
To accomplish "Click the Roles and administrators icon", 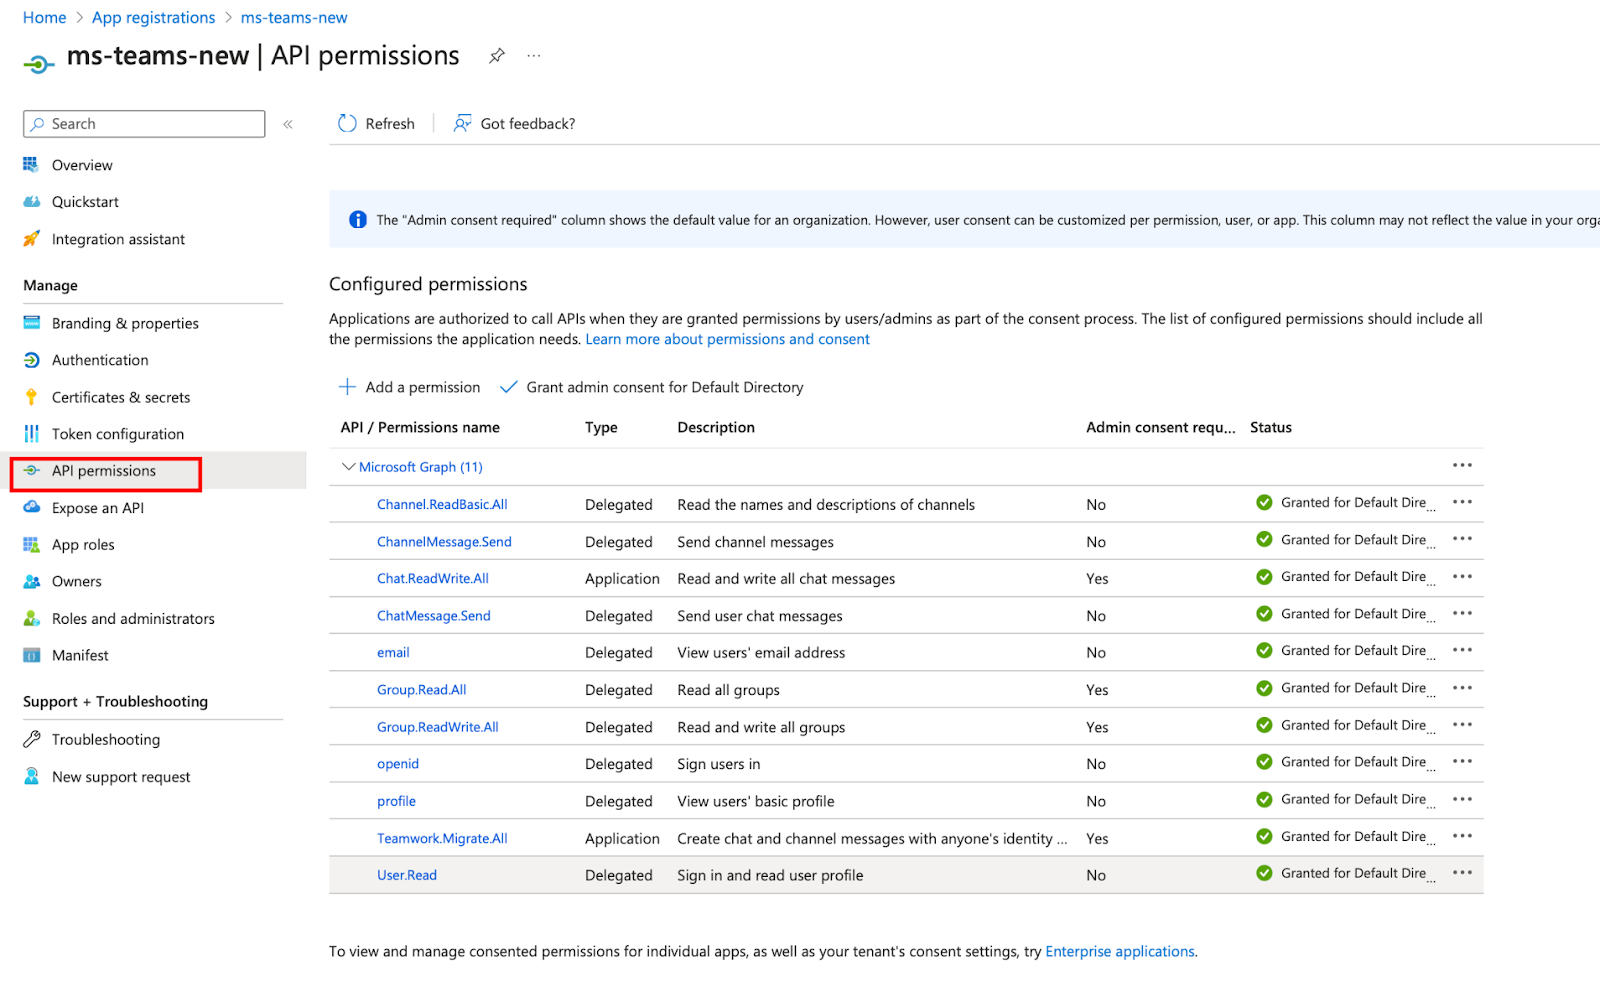I will [x=31, y=619].
